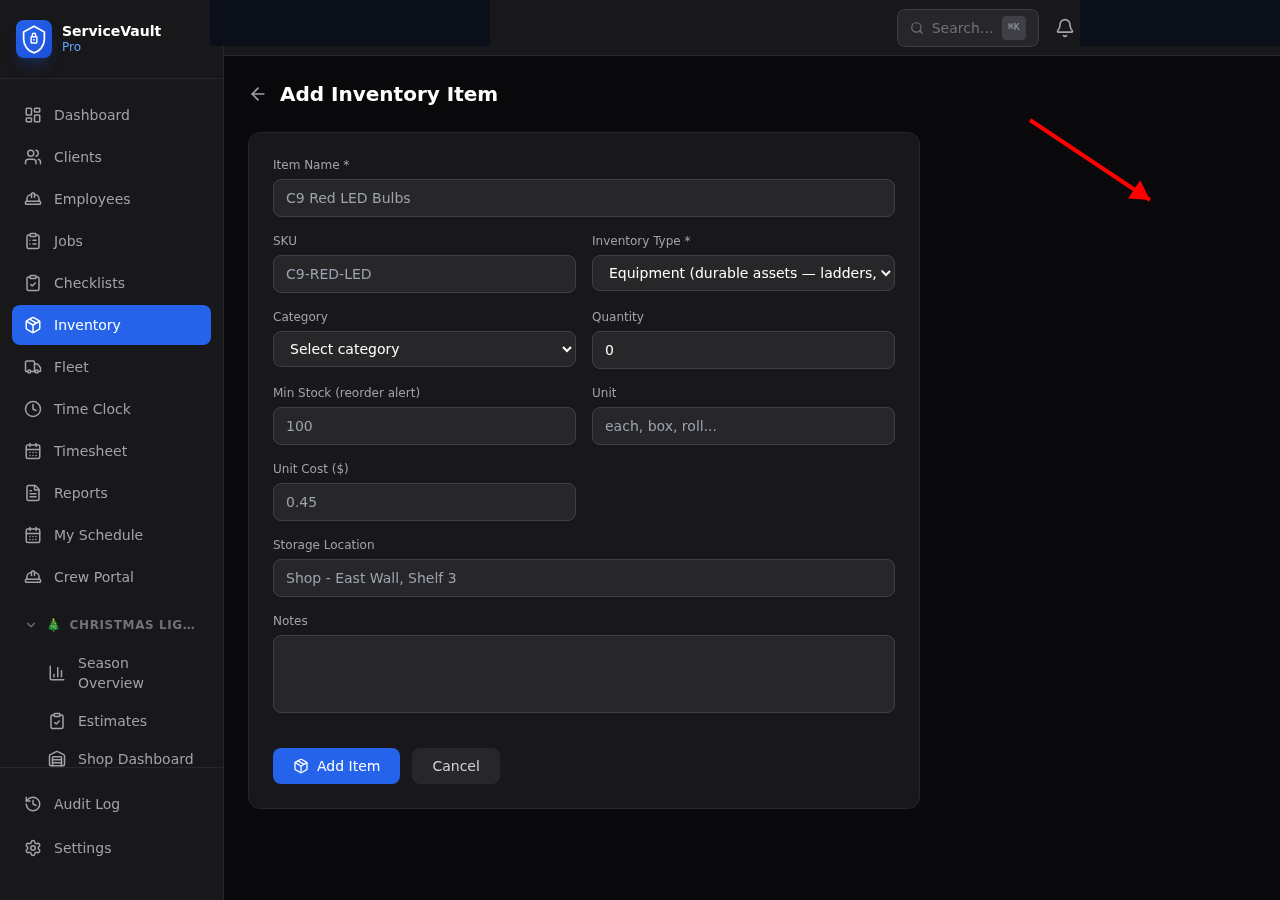Click the back arrow beside Add Inventory Item
This screenshot has width=1280, height=900.
pos(258,94)
